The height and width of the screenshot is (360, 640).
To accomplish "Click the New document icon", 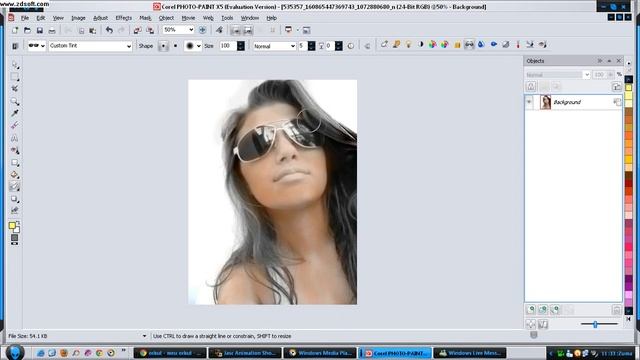I will coord(15,30).
